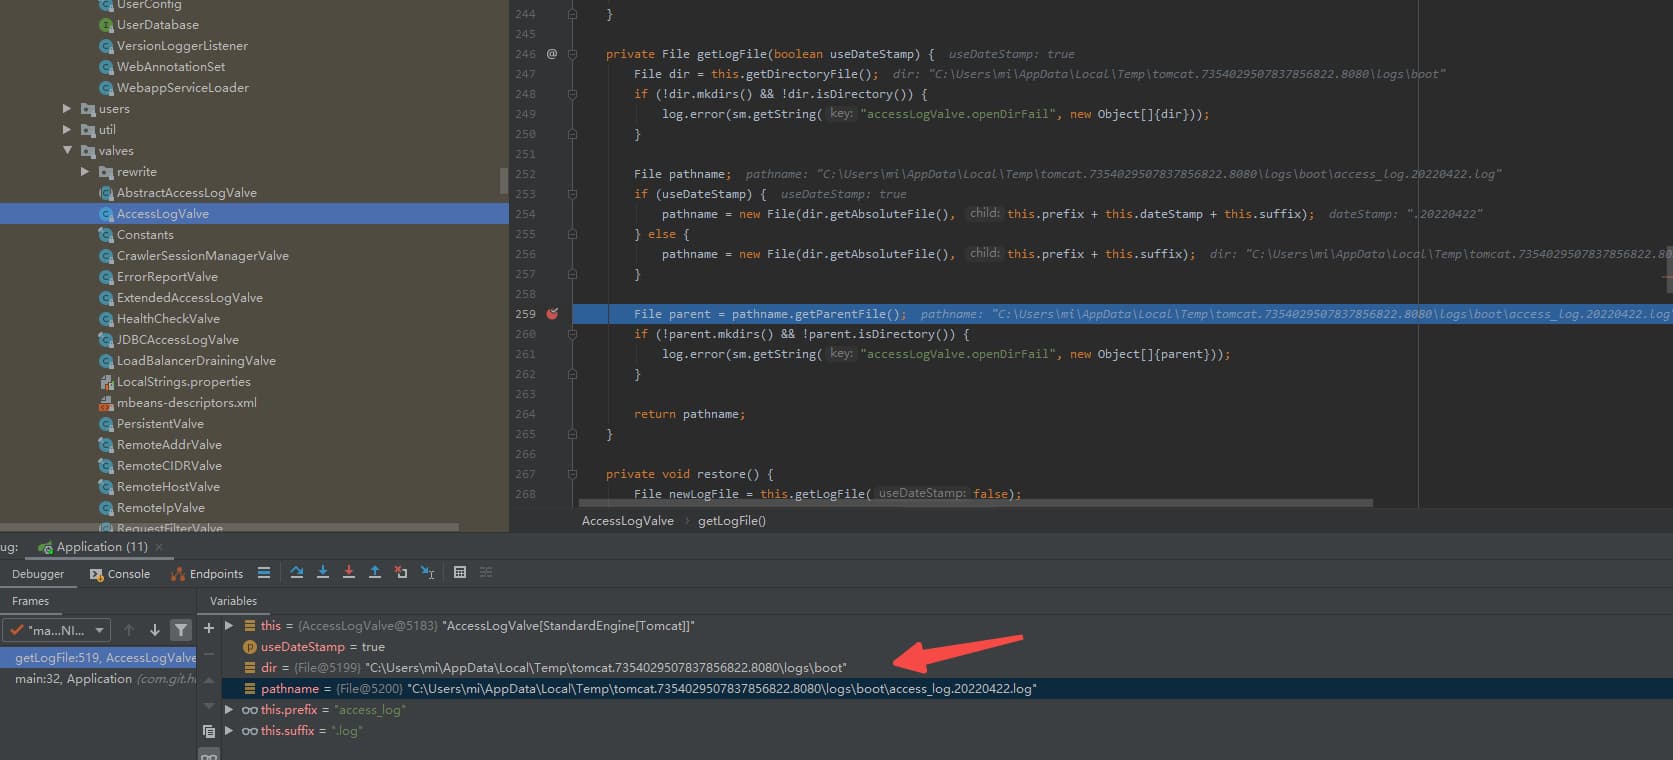Switch to the Console tab
Screen dimensions: 1673x760
pyautogui.click(x=120, y=574)
